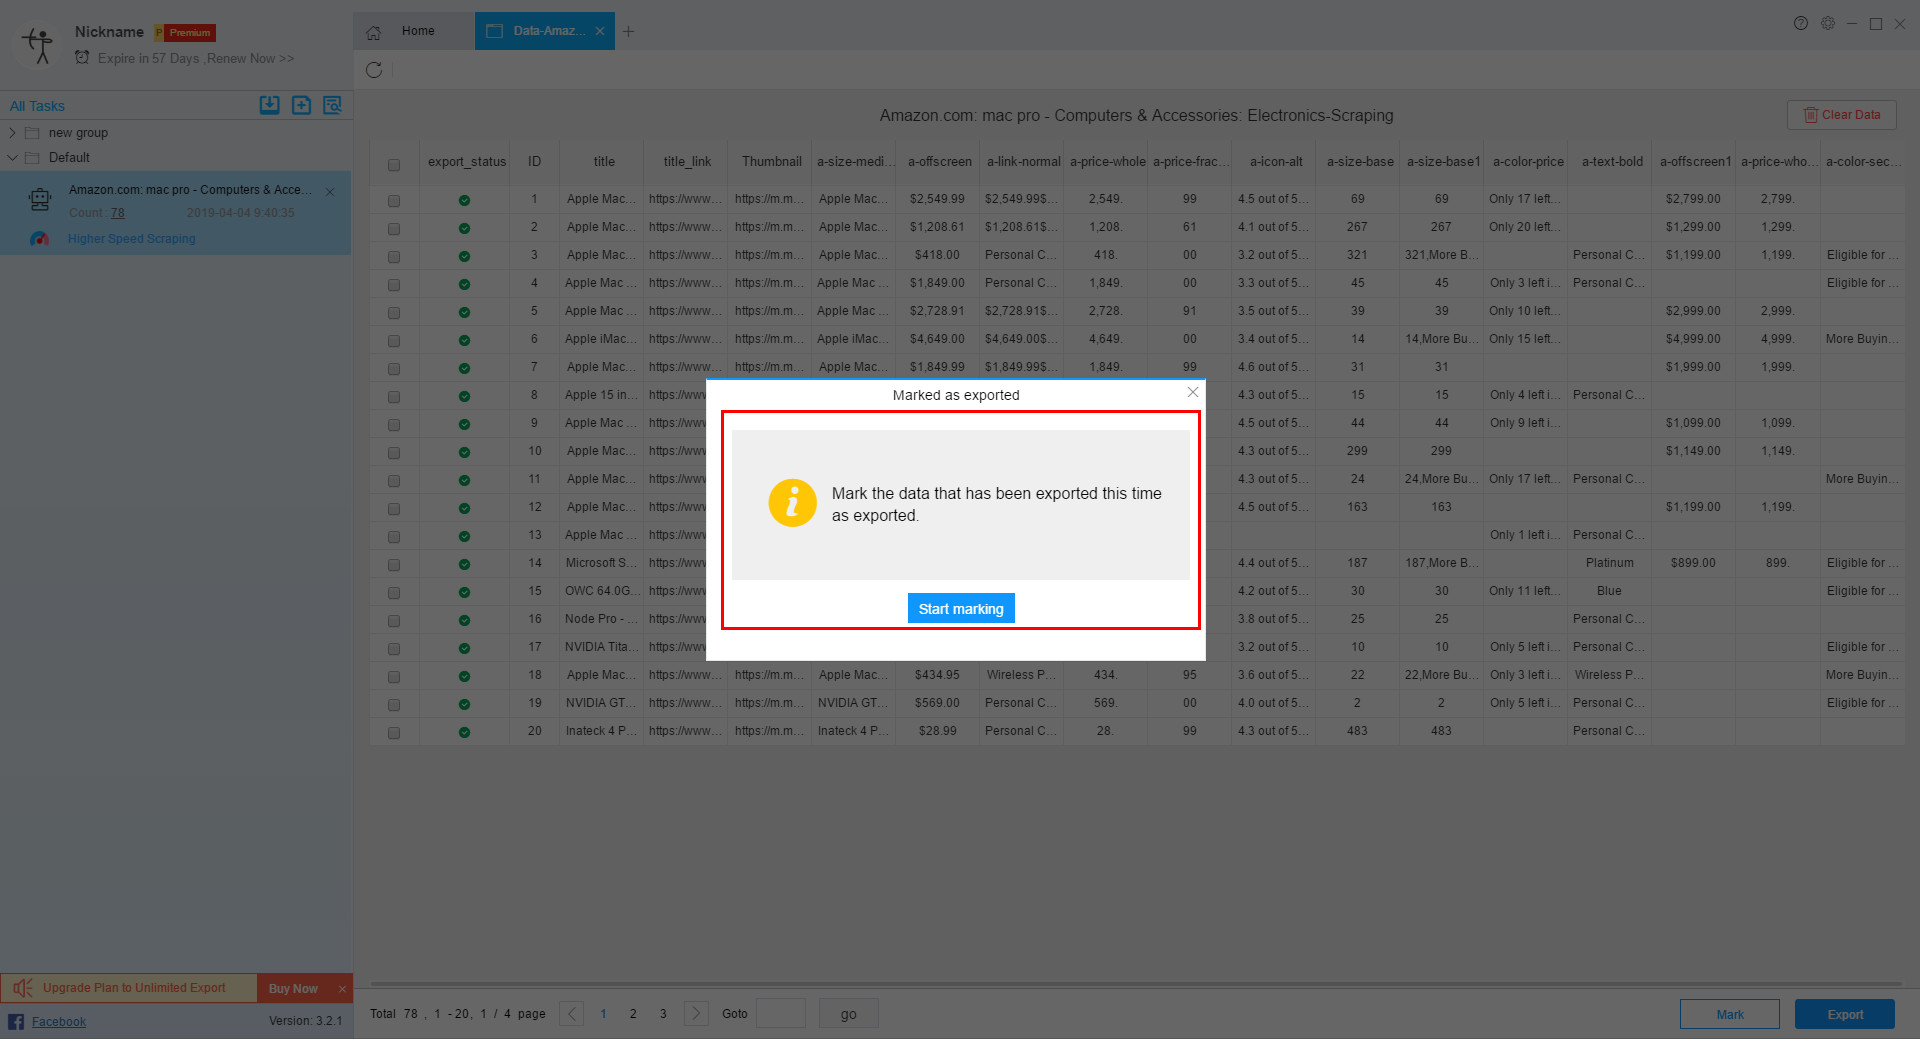Check the checkbox for row 20
The width and height of the screenshot is (1920, 1039).
(x=394, y=732)
